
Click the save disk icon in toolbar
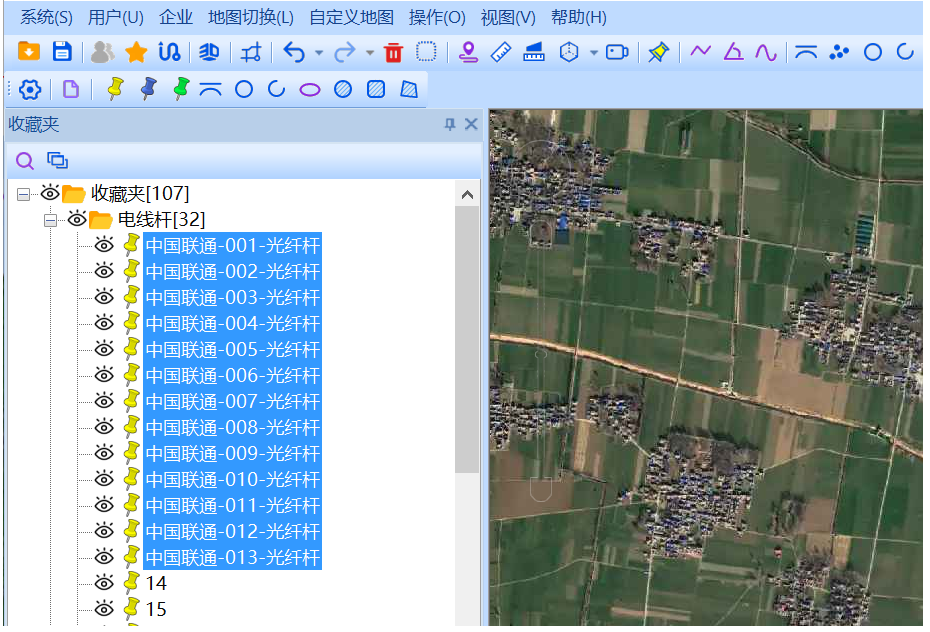62,52
